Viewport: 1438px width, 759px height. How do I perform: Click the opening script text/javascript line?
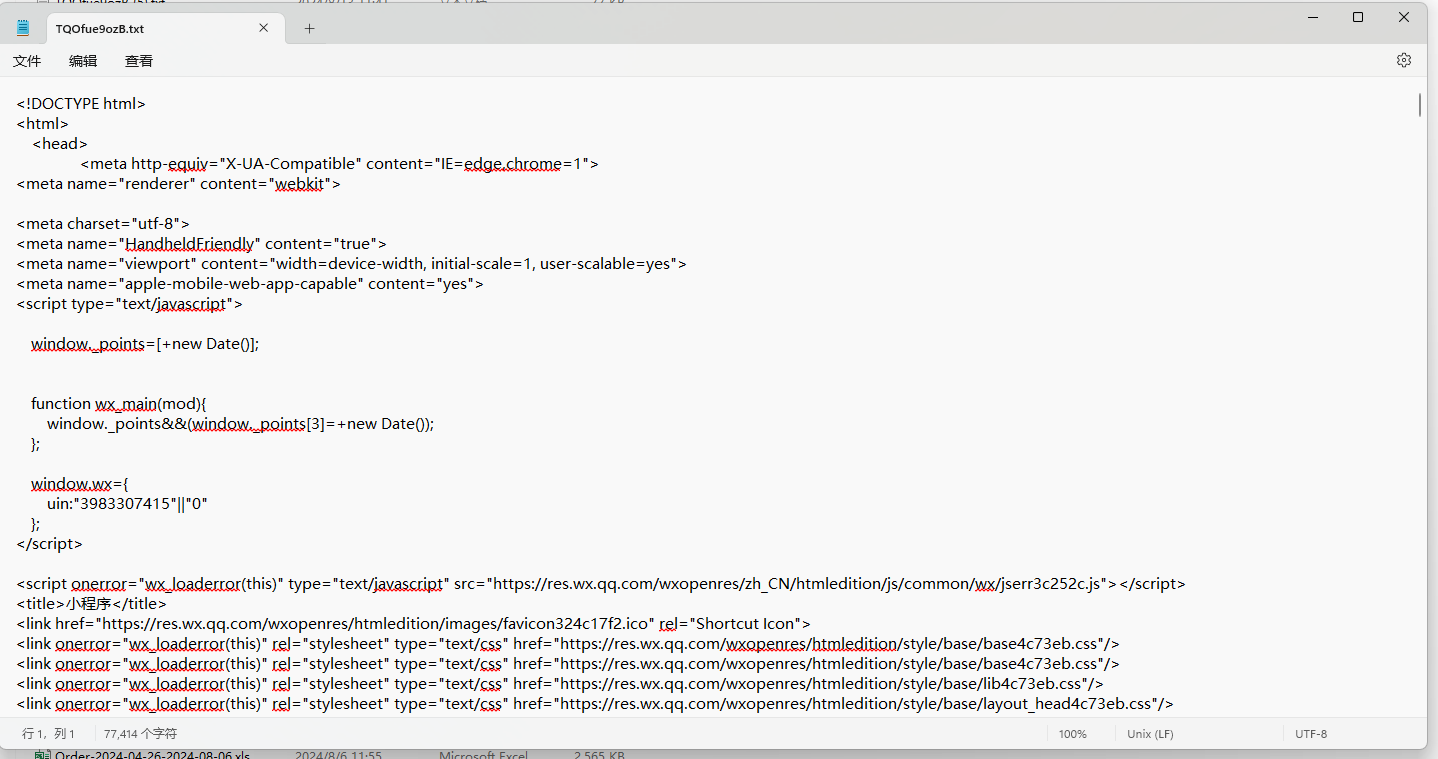pyautogui.click(x=129, y=303)
